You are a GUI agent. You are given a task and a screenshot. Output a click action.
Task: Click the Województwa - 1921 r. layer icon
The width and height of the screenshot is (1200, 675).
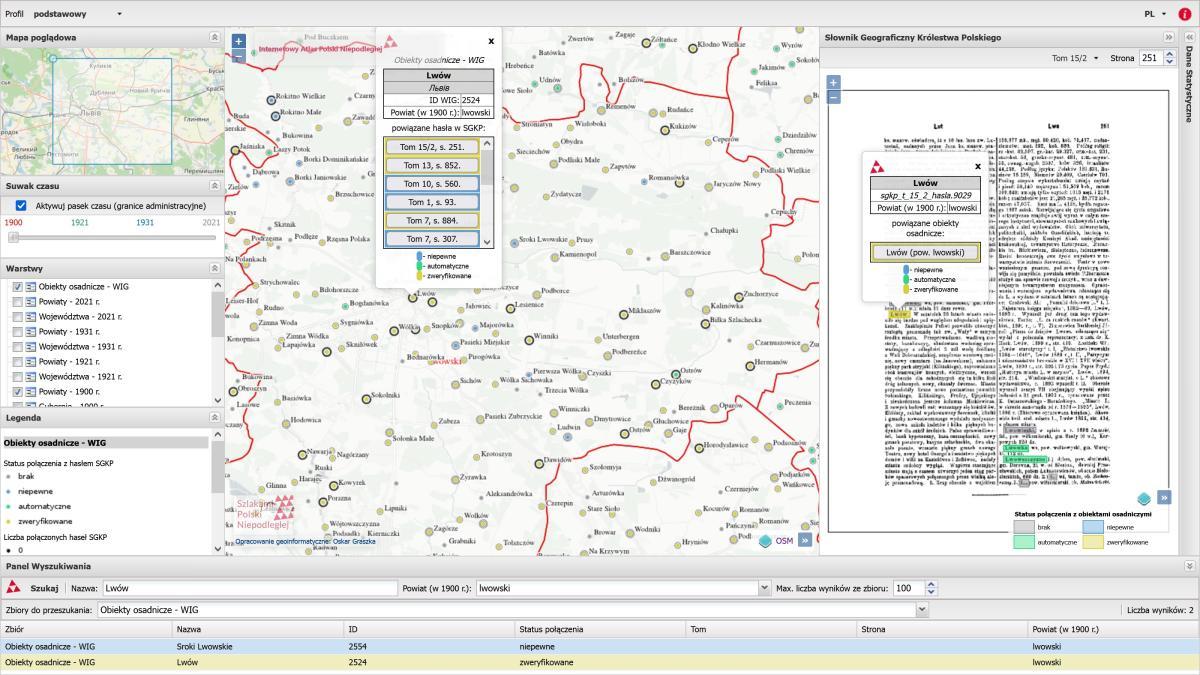(31, 377)
